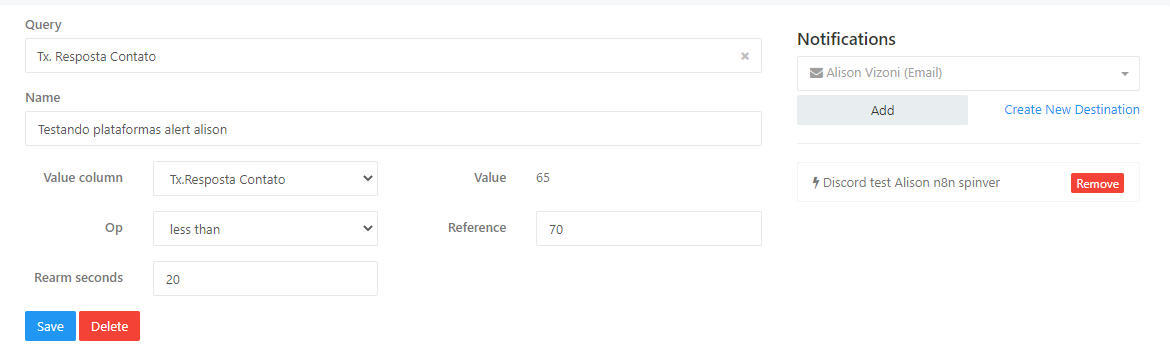Select the Rearm seconds input box

[x=265, y=279]
